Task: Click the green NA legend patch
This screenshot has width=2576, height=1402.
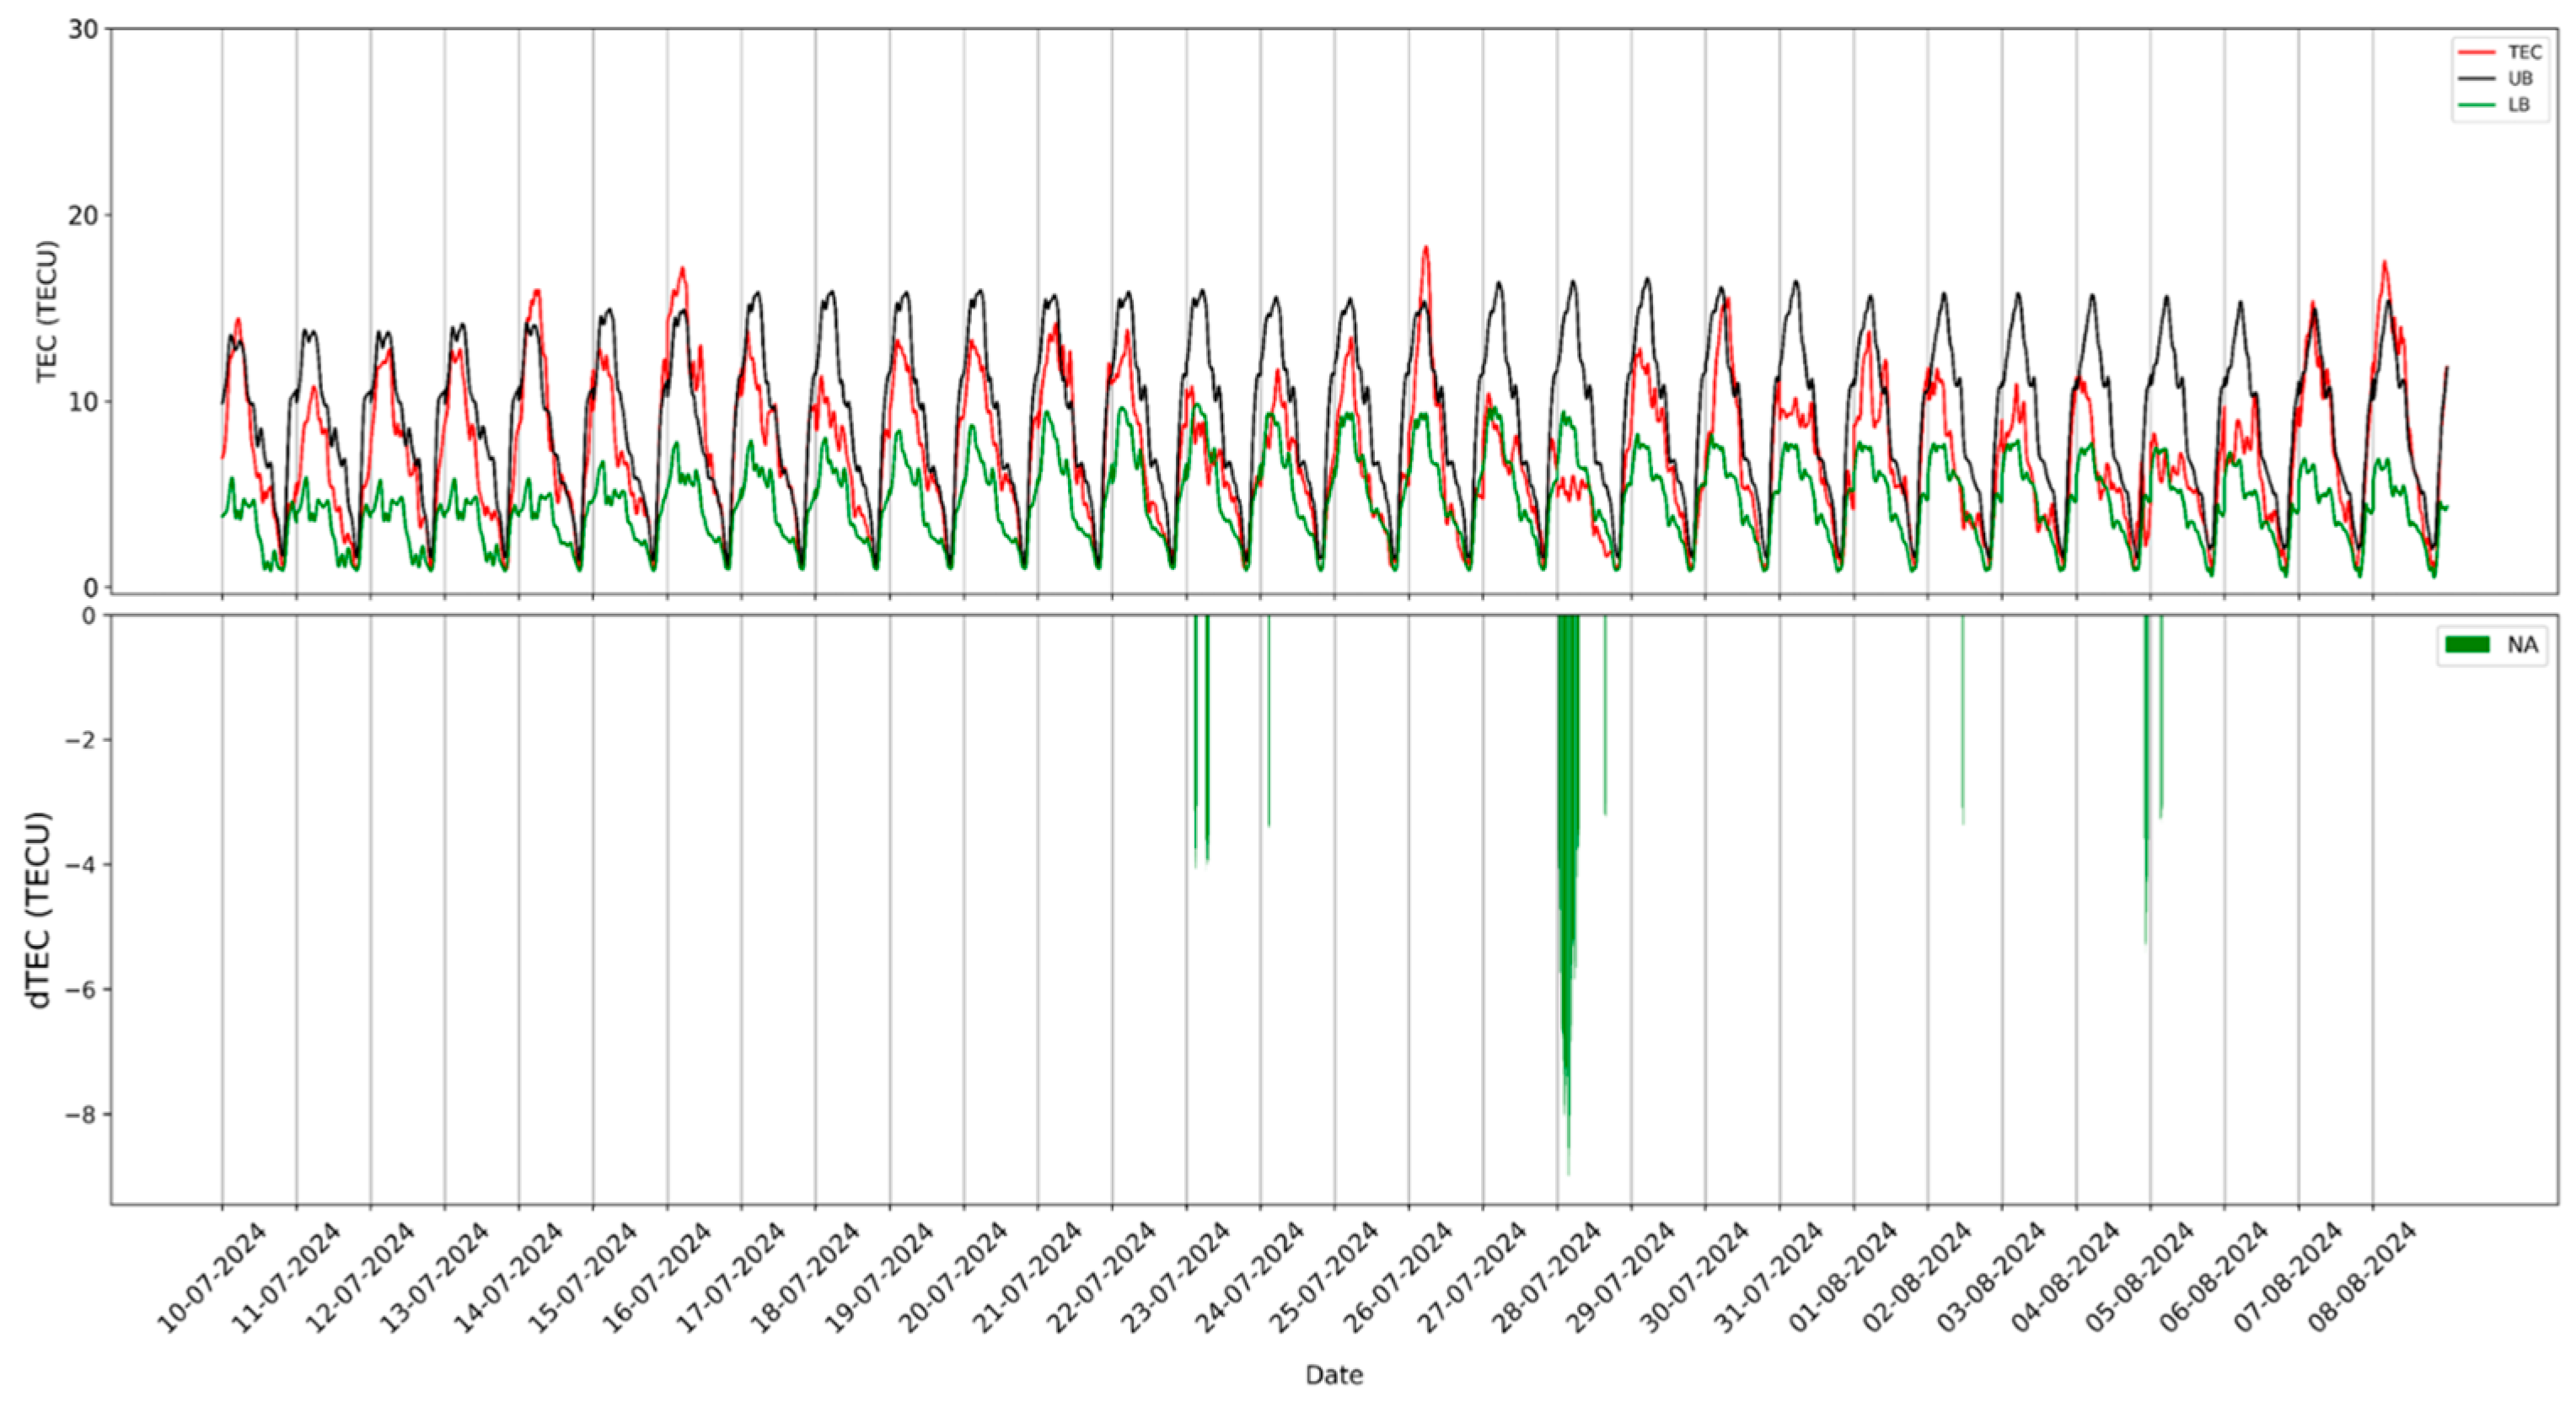Action: pyautogui.click(x=2467, y=644)
